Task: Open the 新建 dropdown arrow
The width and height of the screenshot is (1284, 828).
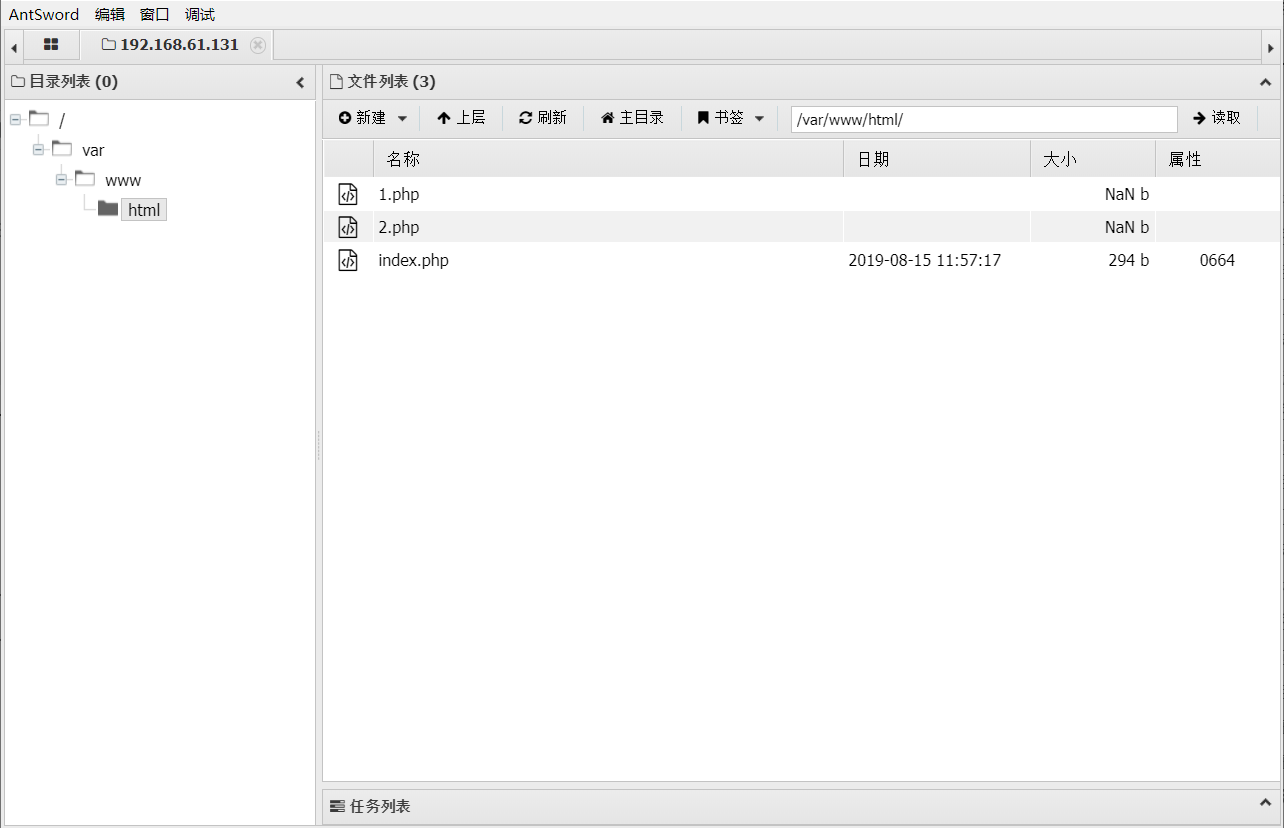Action: click(402, 118)
